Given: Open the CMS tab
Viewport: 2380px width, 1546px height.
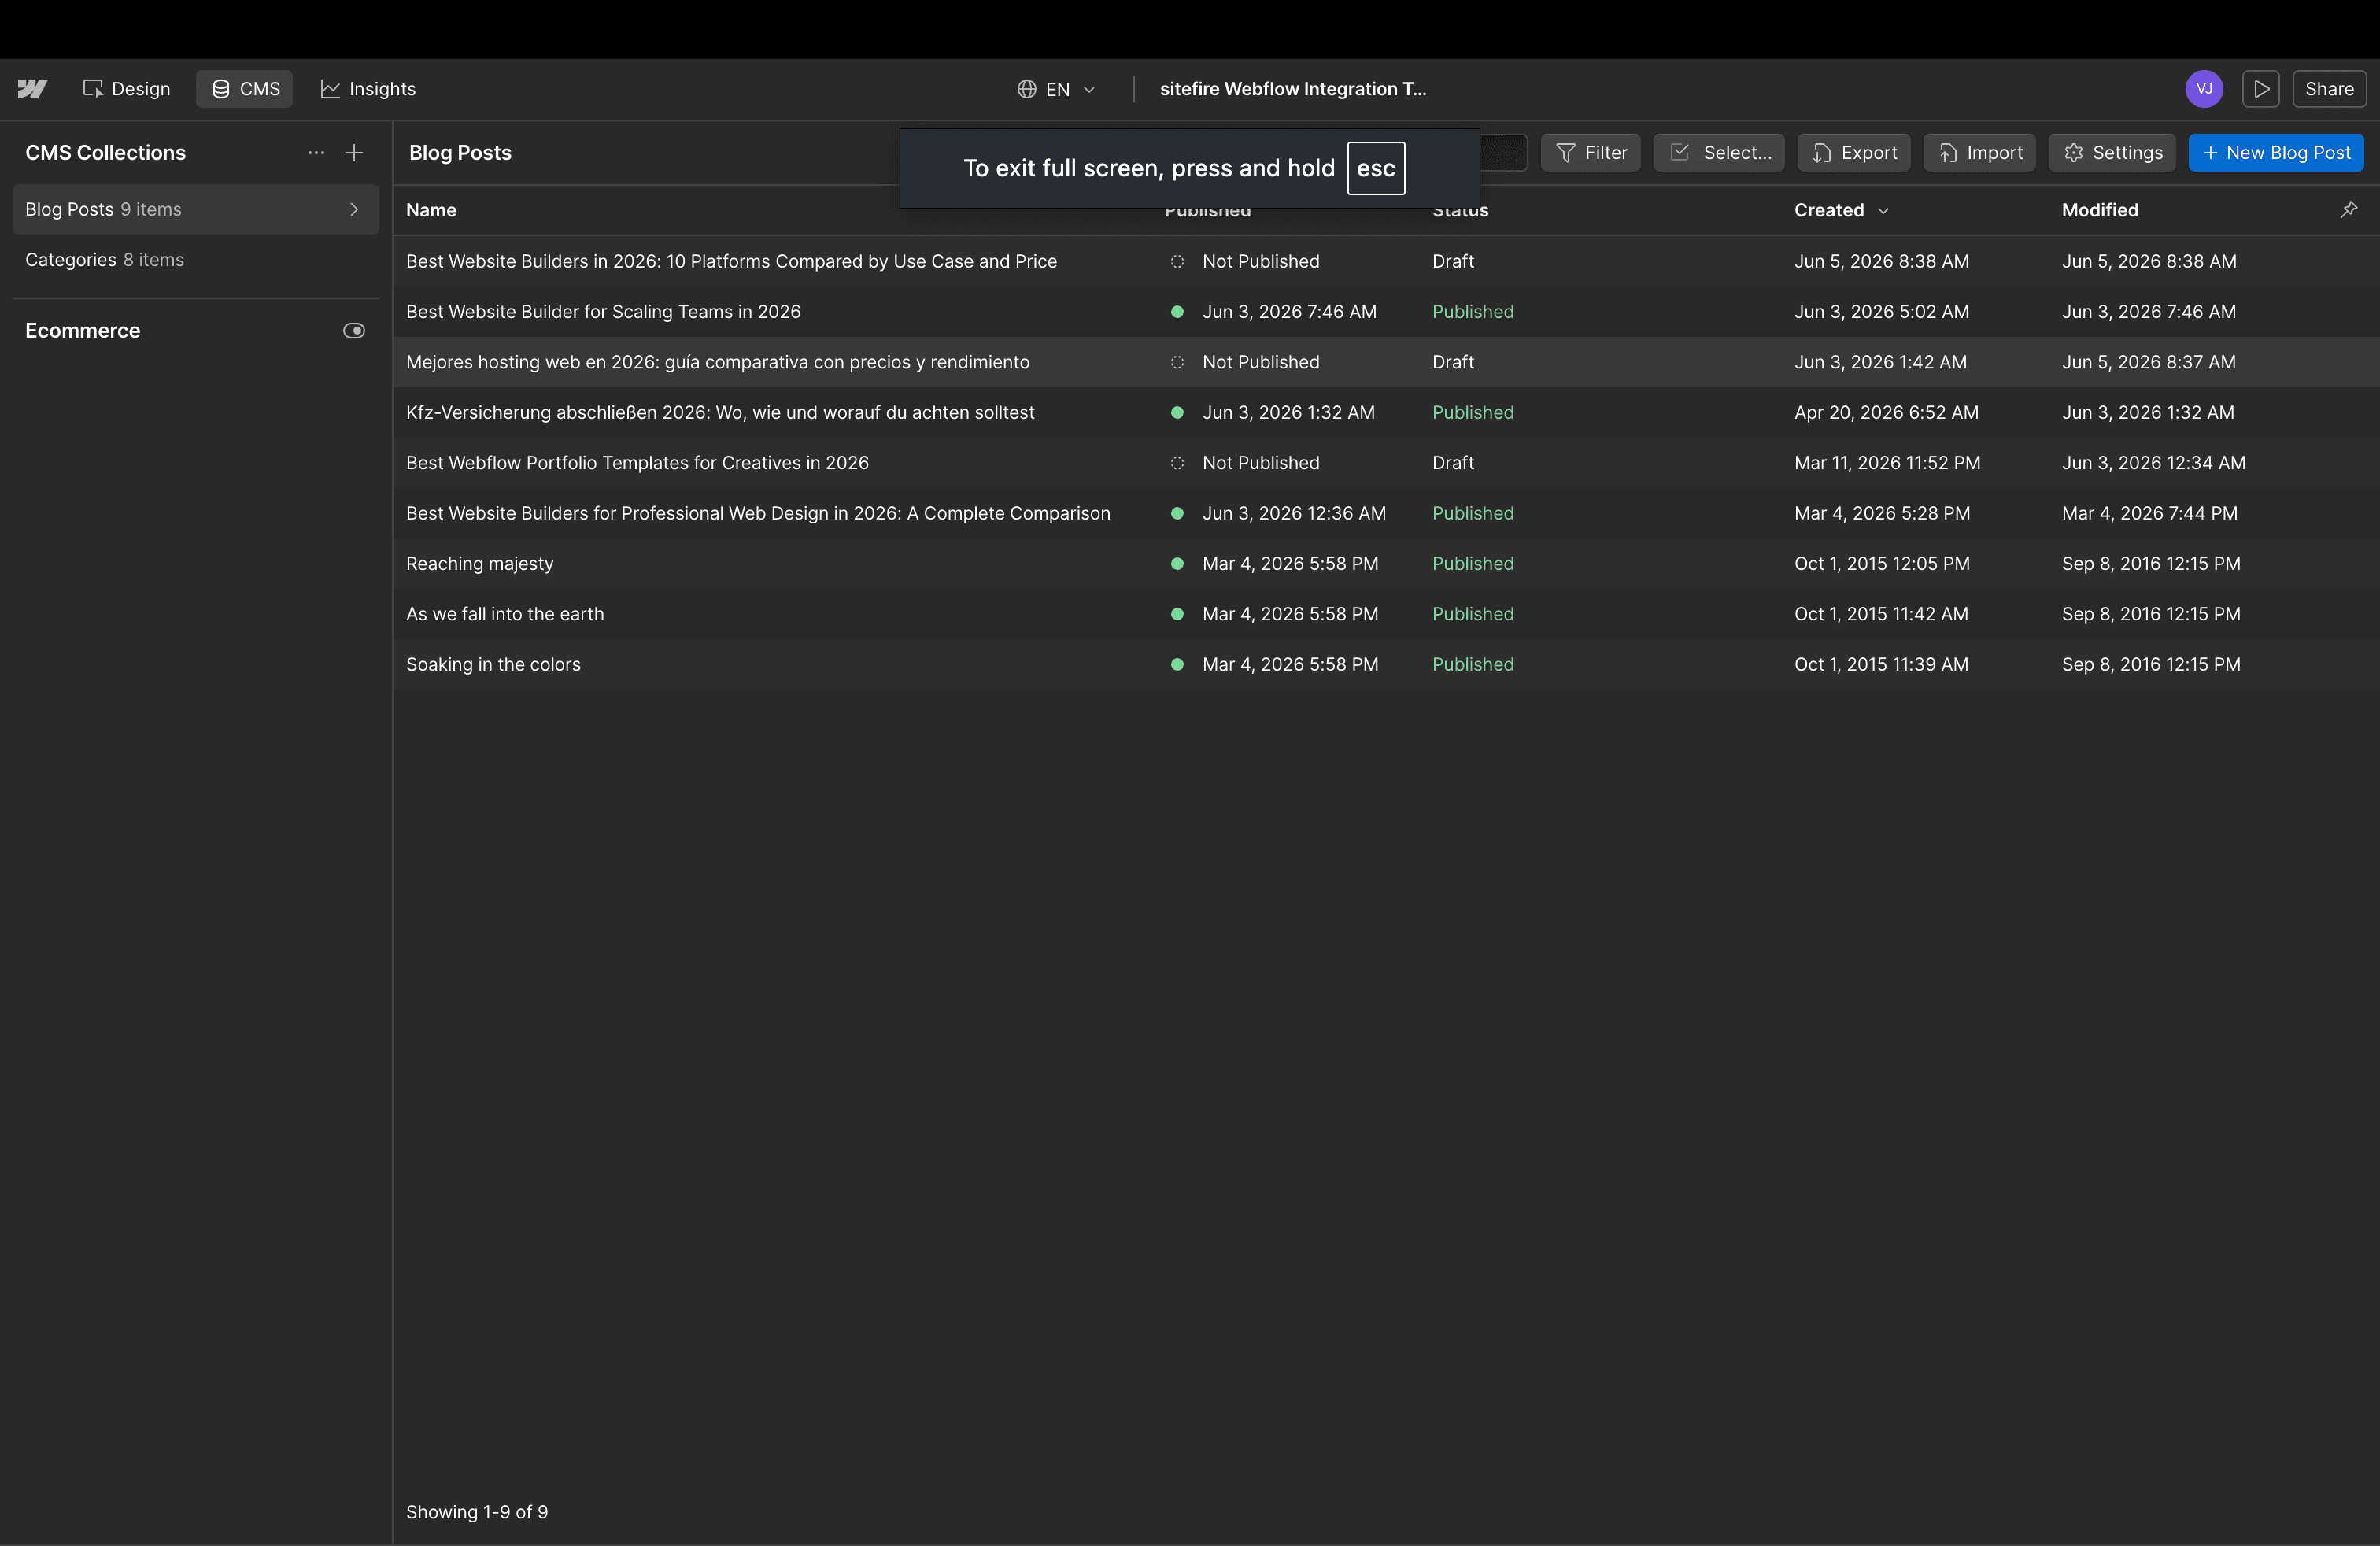Looking at the screenshot, I should (245, 89).
